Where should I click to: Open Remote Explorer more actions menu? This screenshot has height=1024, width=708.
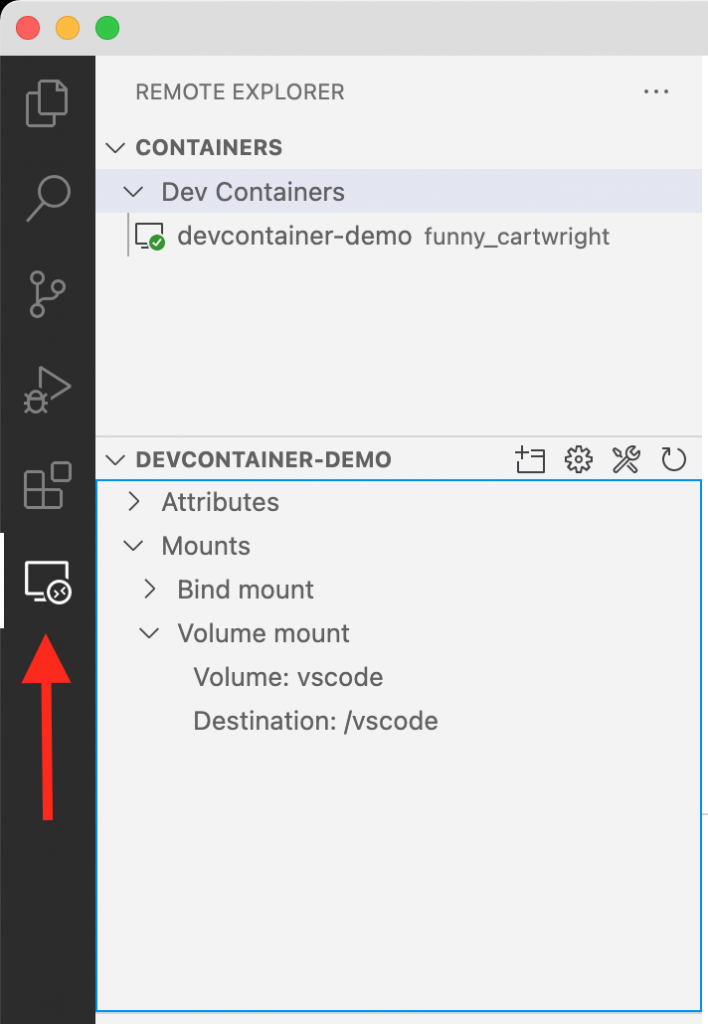656,92
